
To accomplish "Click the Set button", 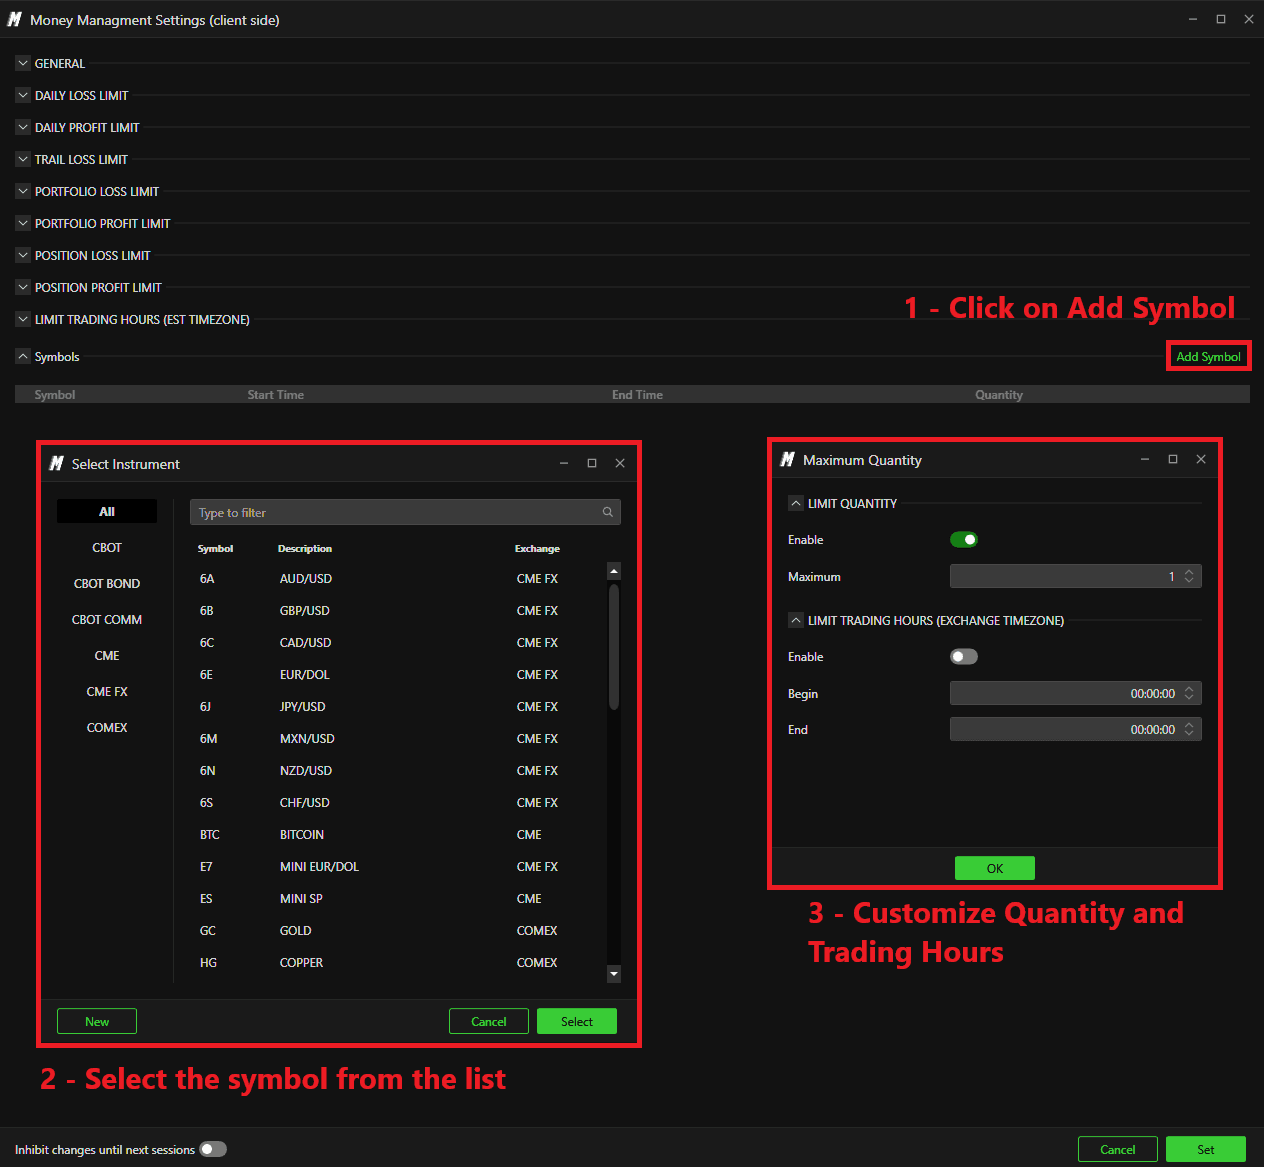I will click(x=1206, y=1149).
